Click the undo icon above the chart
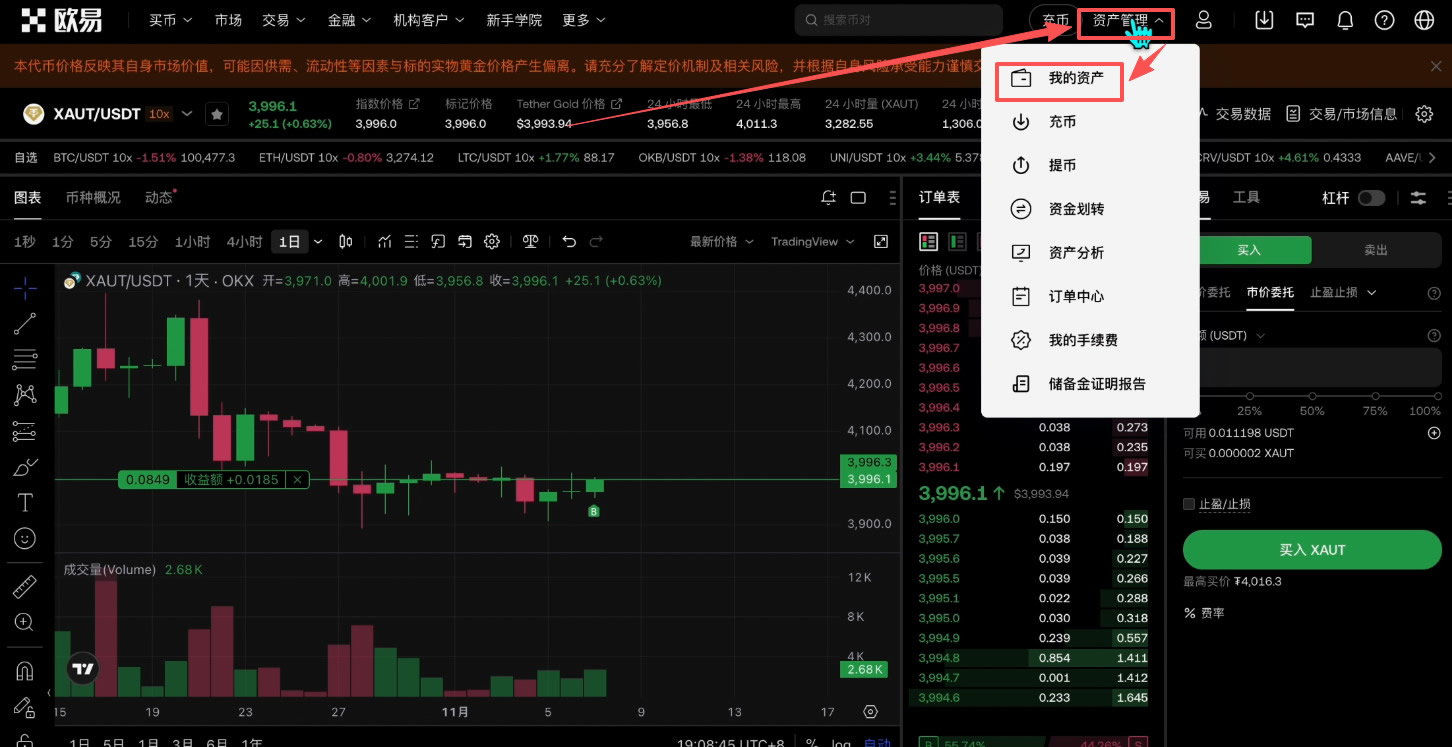Viewport: 1452px width, 747px height. pos(568,241)
